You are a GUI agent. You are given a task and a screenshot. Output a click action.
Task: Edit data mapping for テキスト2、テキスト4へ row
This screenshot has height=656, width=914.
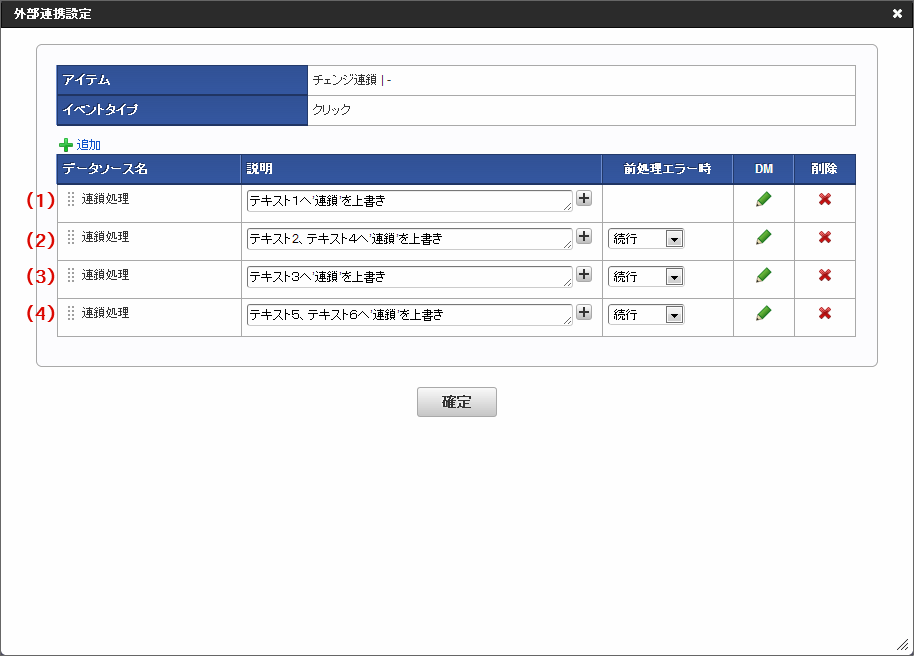[764, 237]
